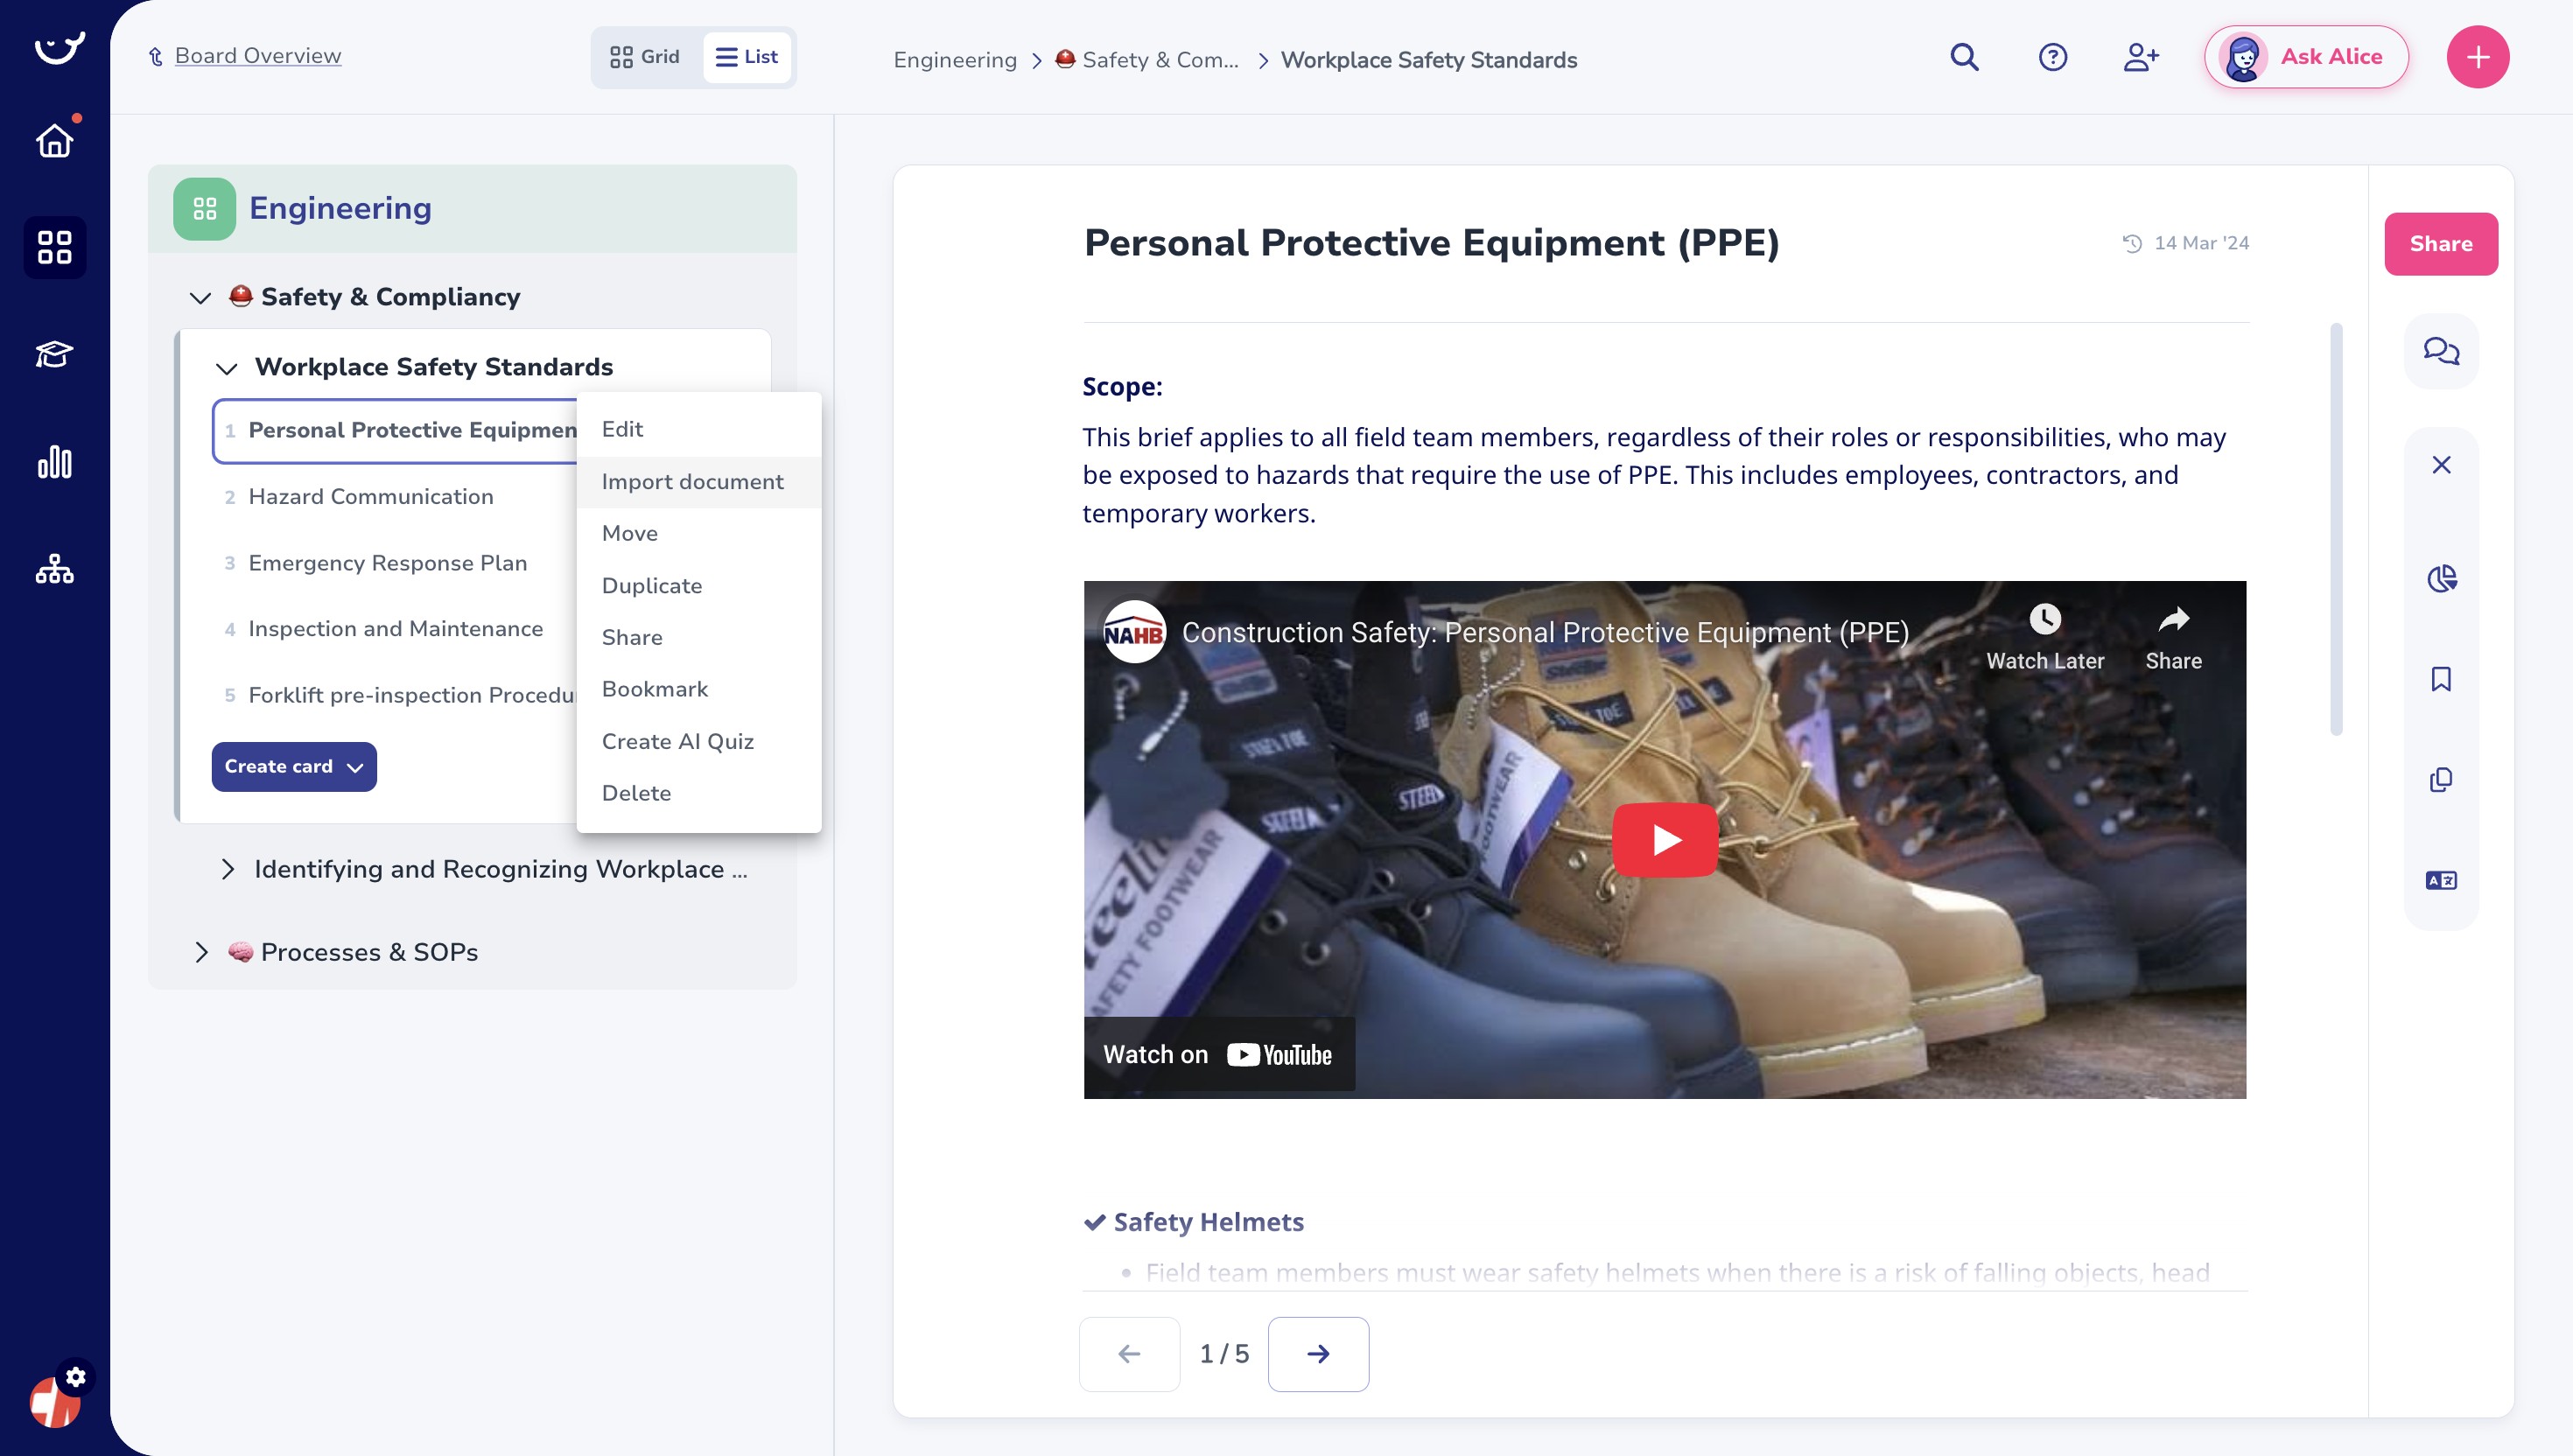Screen dimensions: 2573x1456
Task: Click the Safety Helmets heading
Action: pyautogui.click(x=1208, y=1222)
